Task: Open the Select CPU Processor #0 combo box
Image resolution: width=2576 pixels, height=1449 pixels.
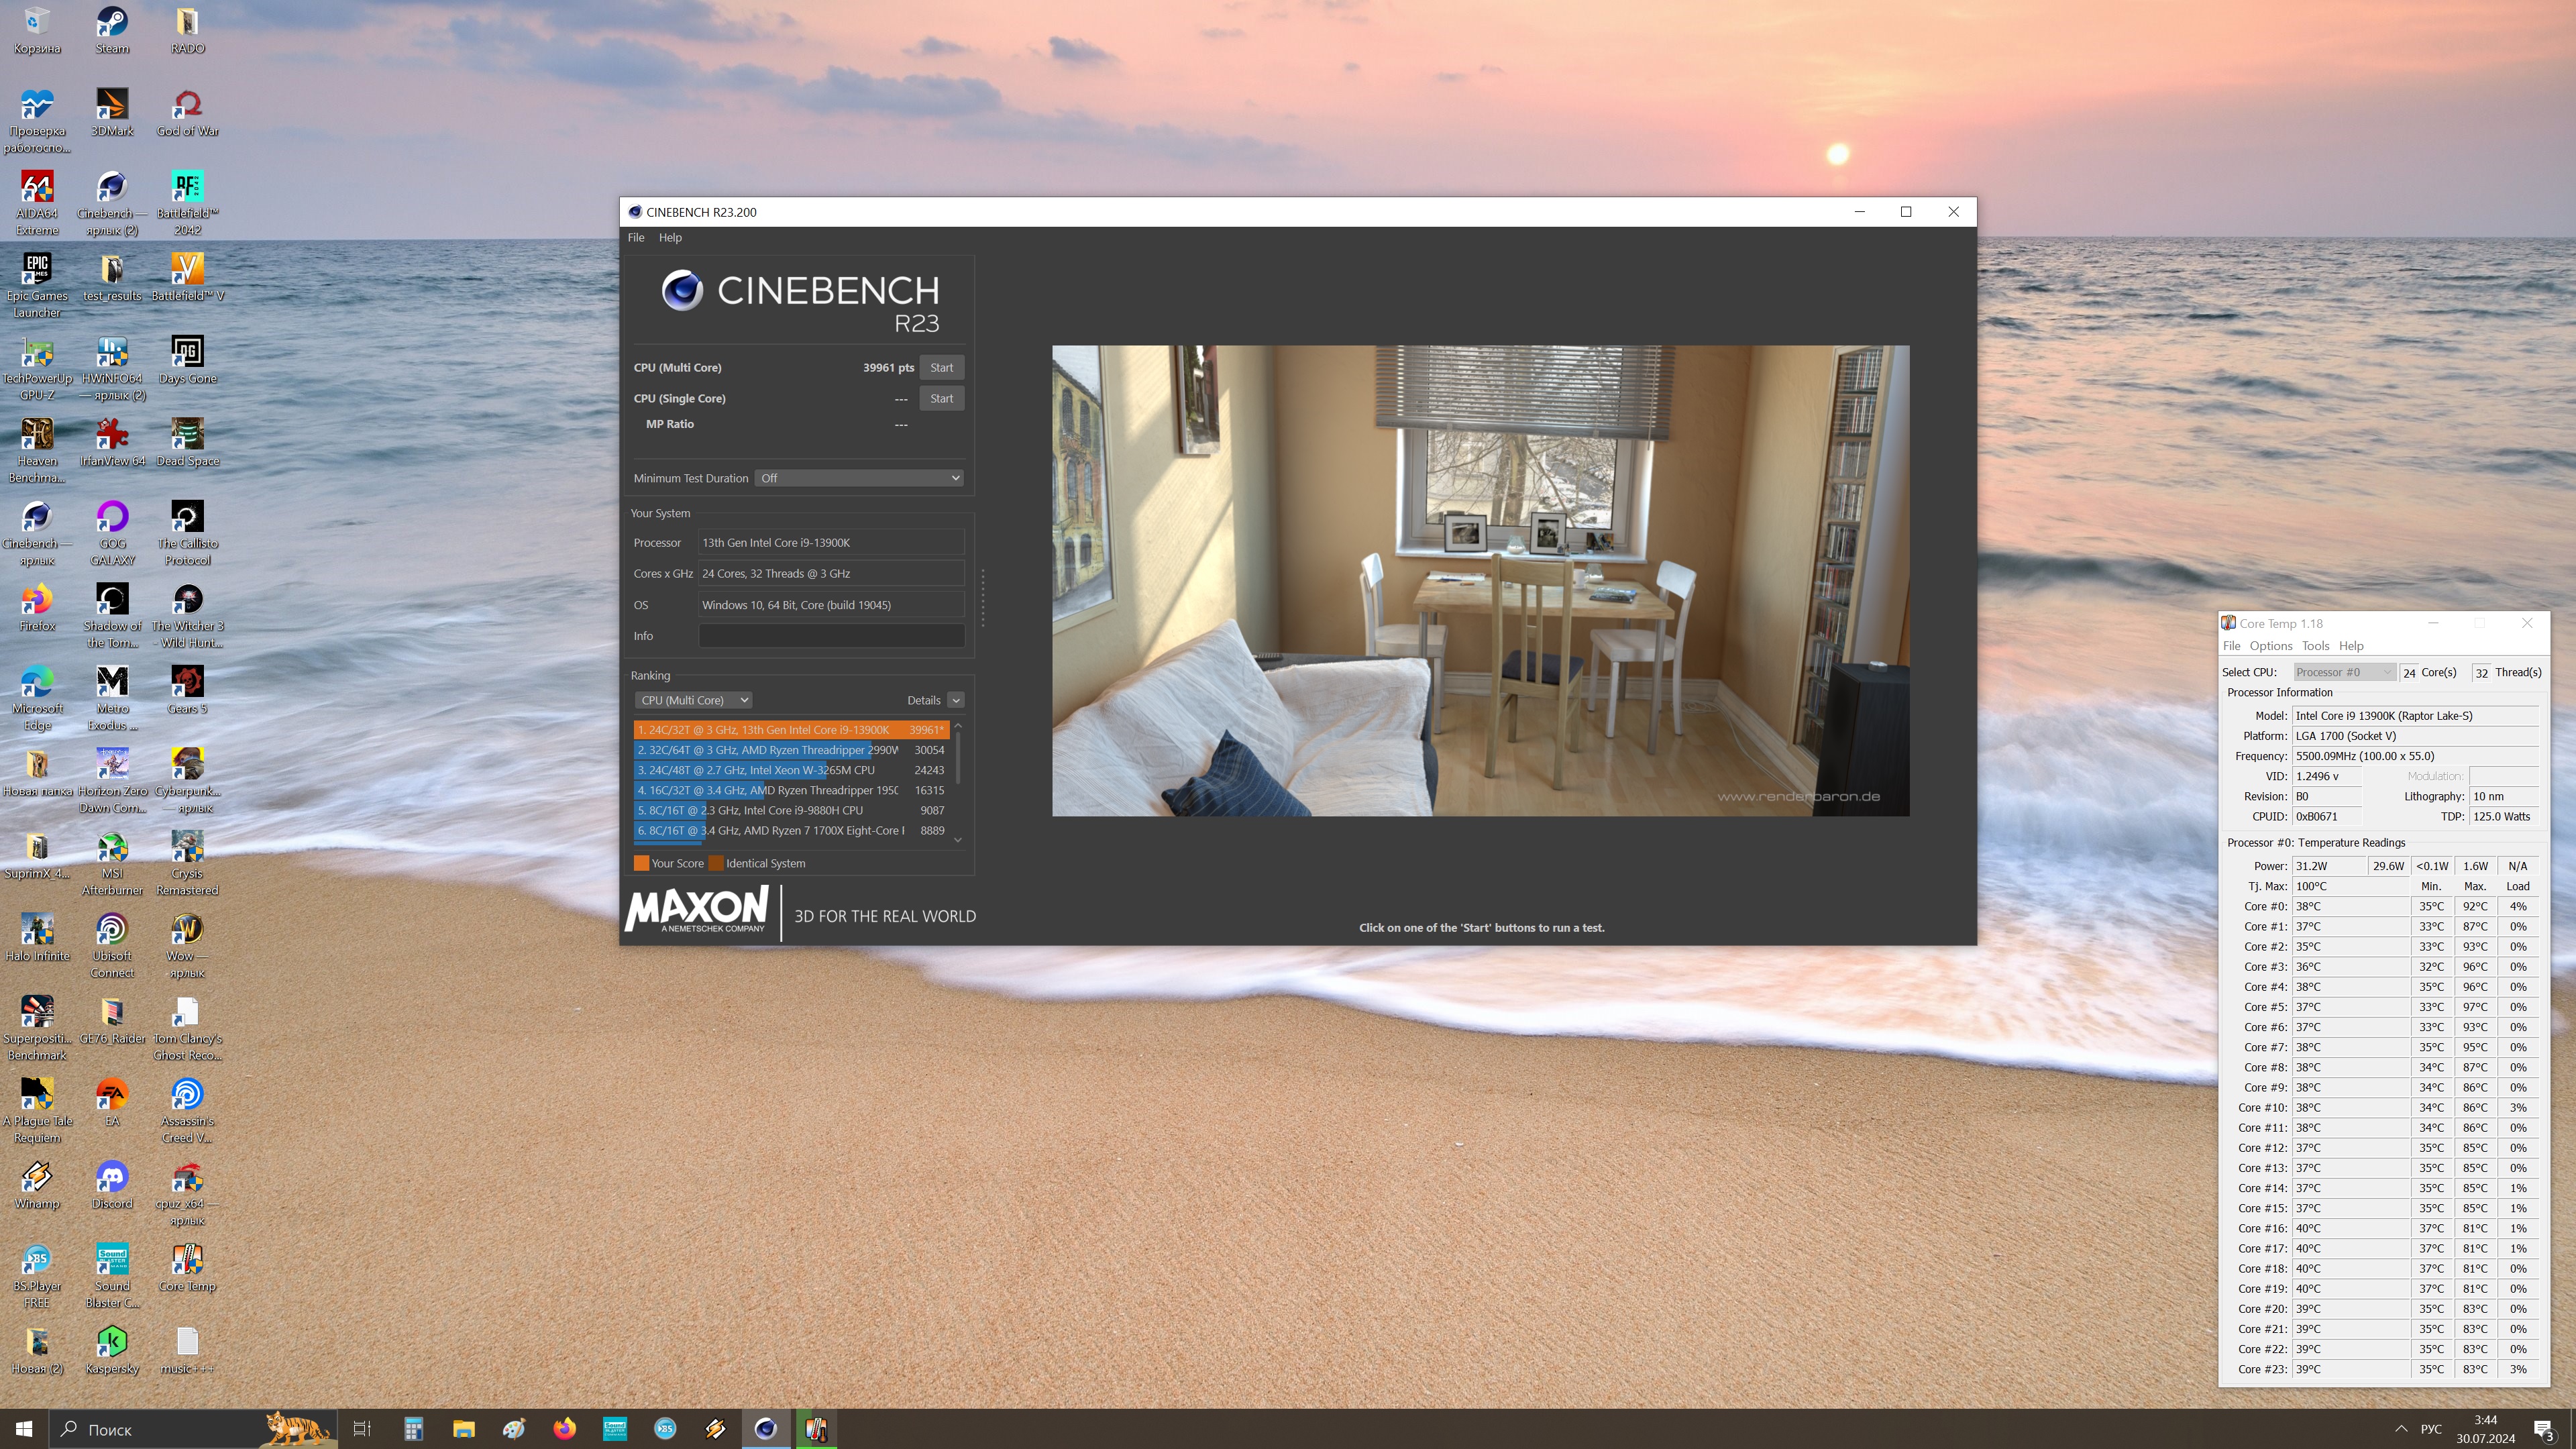Action: click(x=2343, y=672)
